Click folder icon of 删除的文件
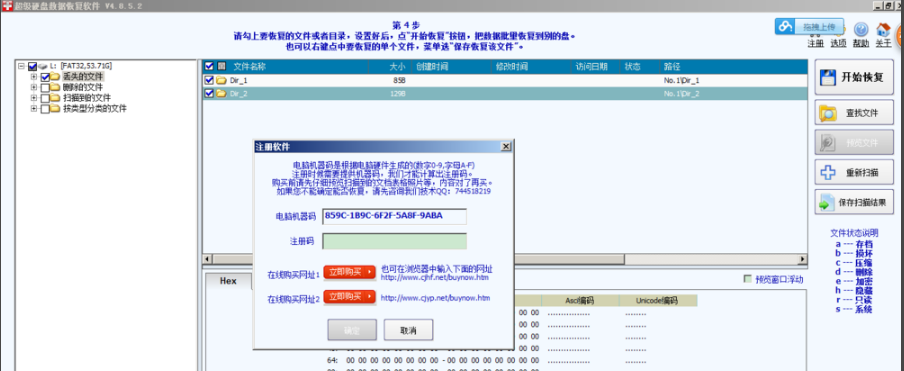The height and width of the screenshot is (371, 904). coord(55,87)
